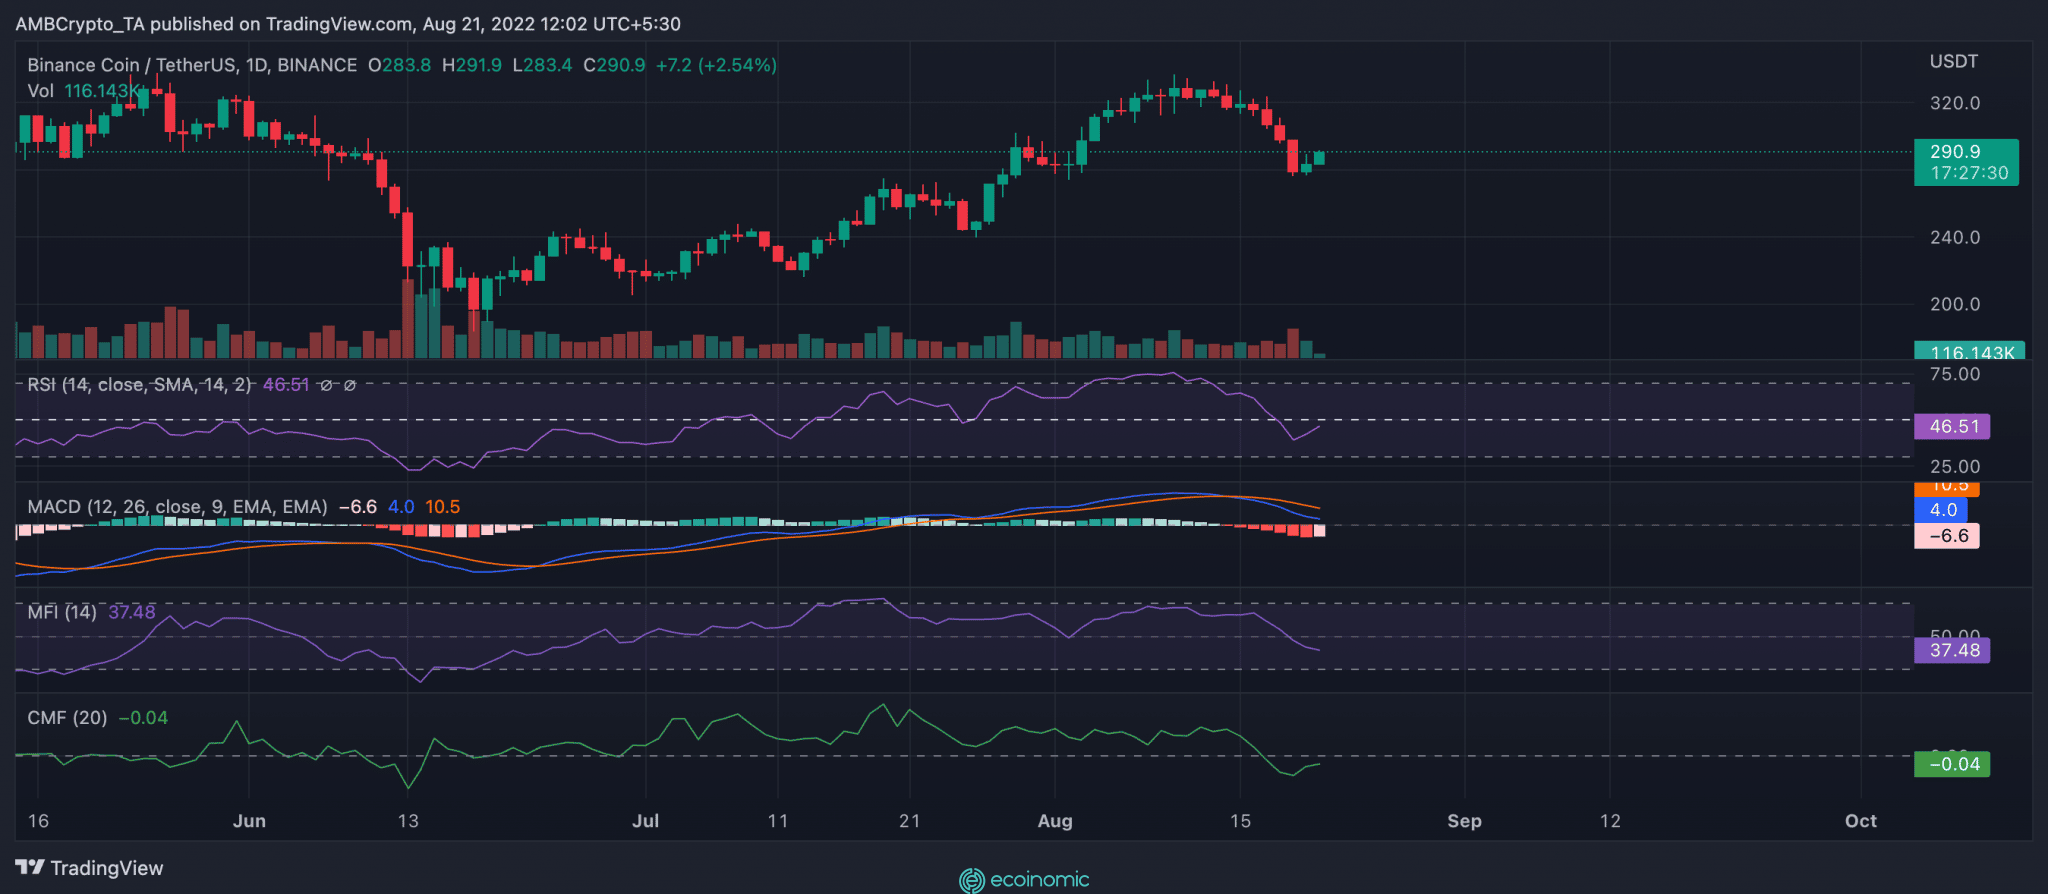Click the MACD histogram value −6.6 in legend
The image size is (2048, 894).
(357, 507)
